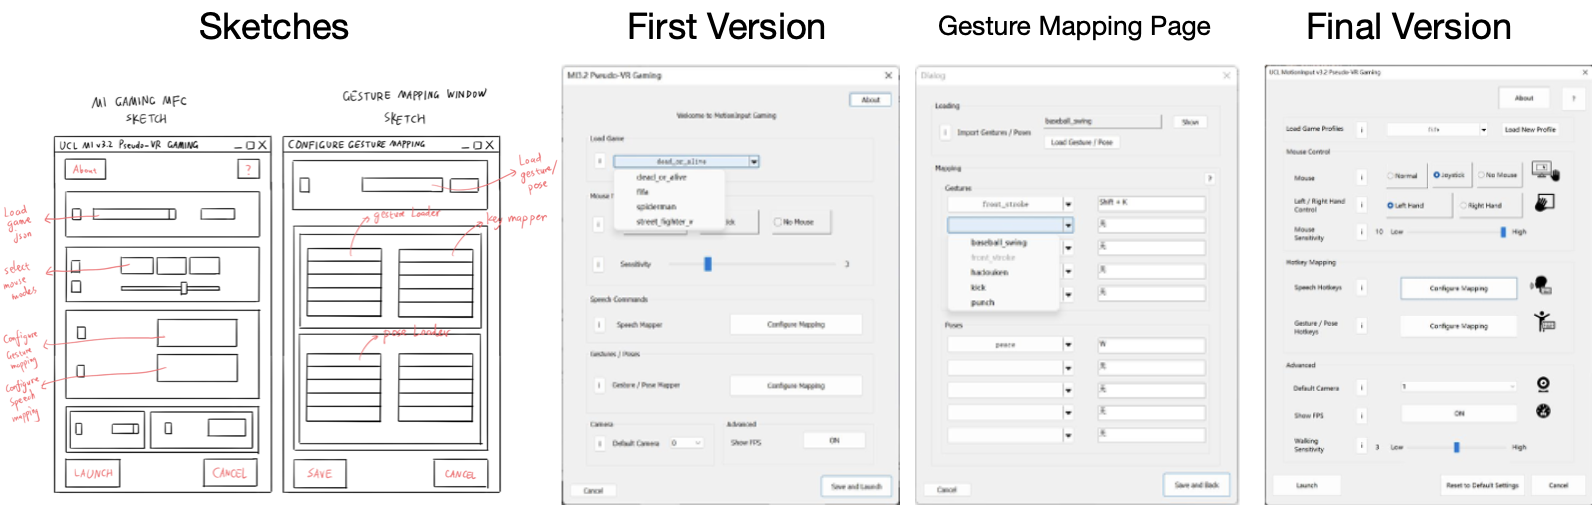Open the Load Game Profiles dropdown in Final Version
Viewport: 1595px width, 508px height.
tap(1483, 130)
